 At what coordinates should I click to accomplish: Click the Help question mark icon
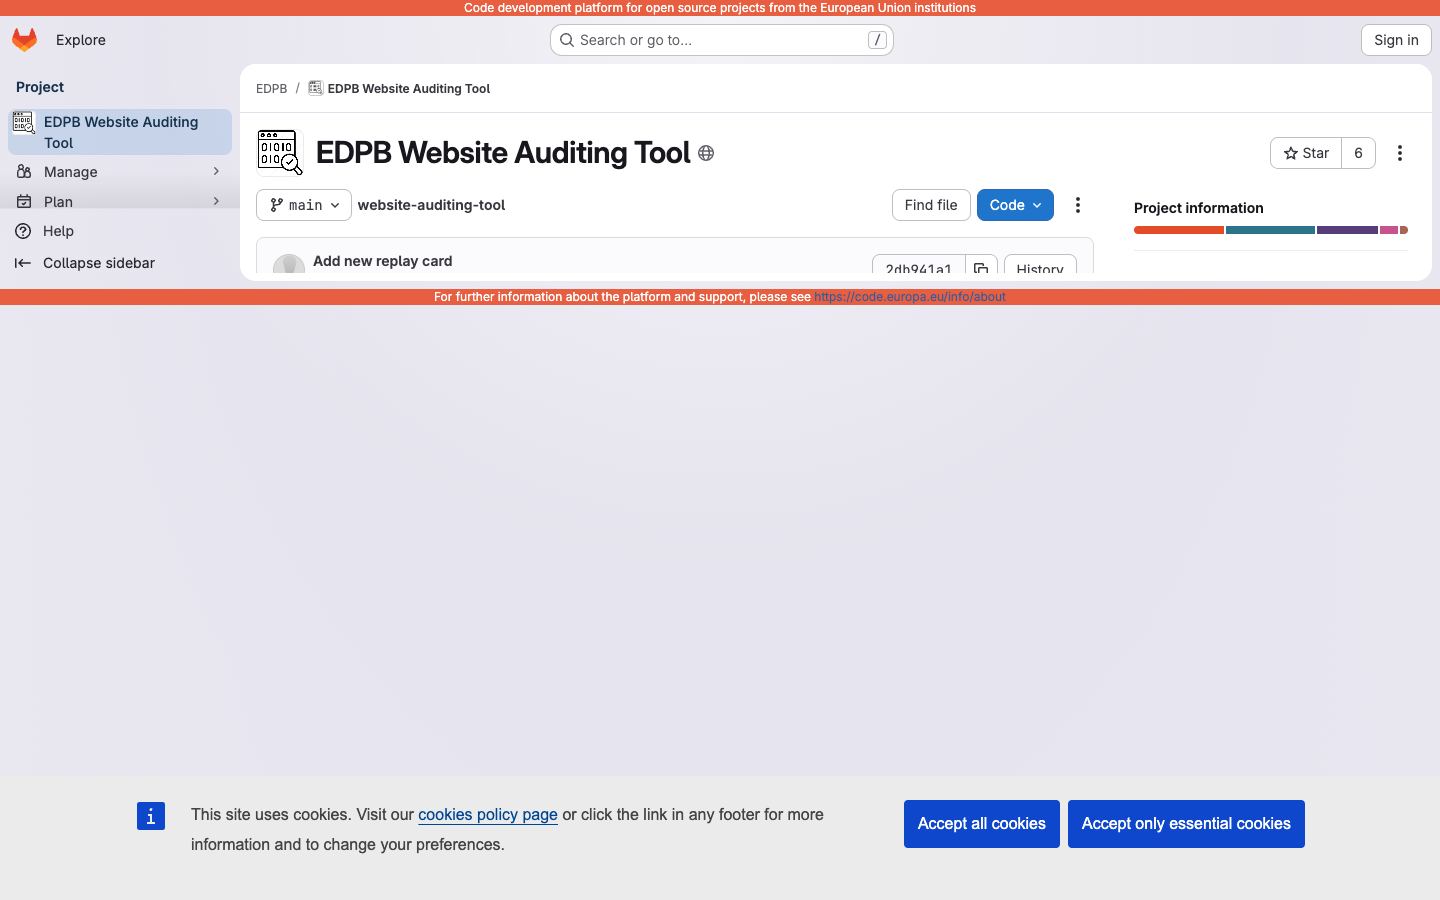pos(22,231)
